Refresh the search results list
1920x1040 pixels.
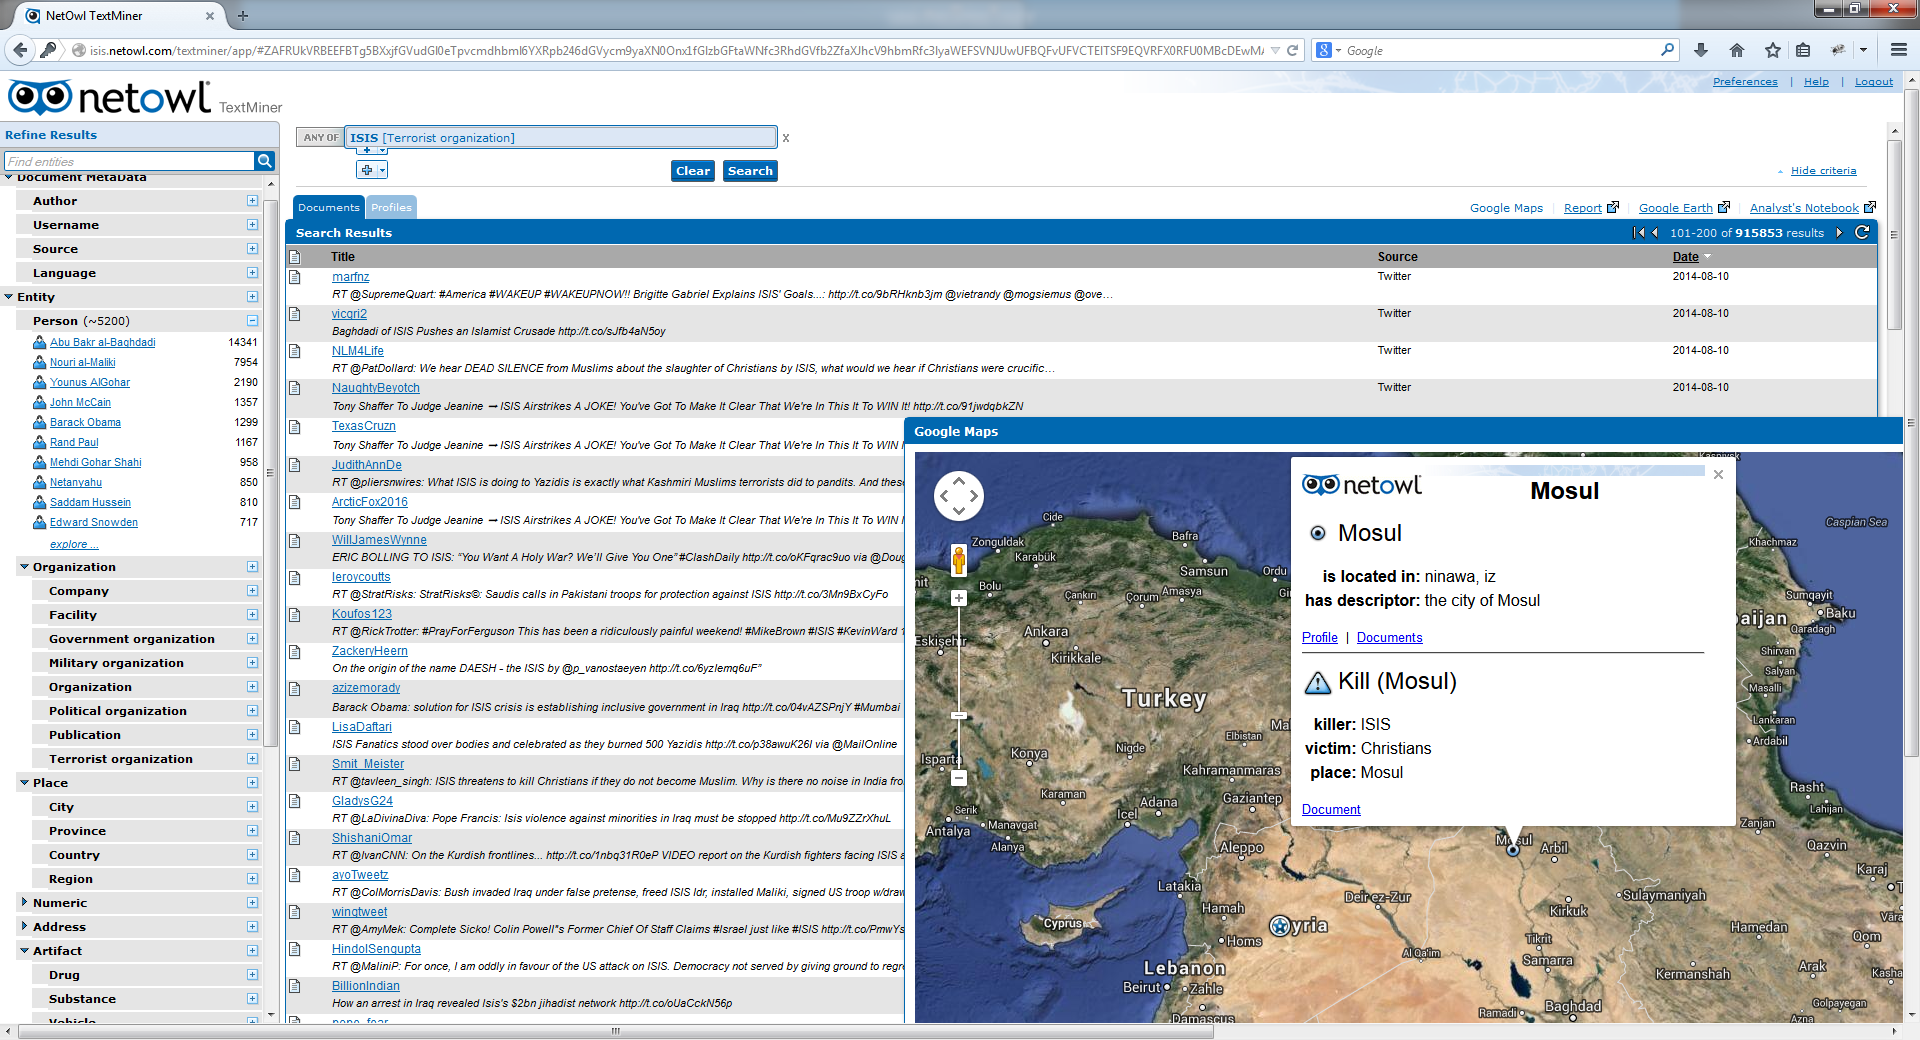point(1862,232)
